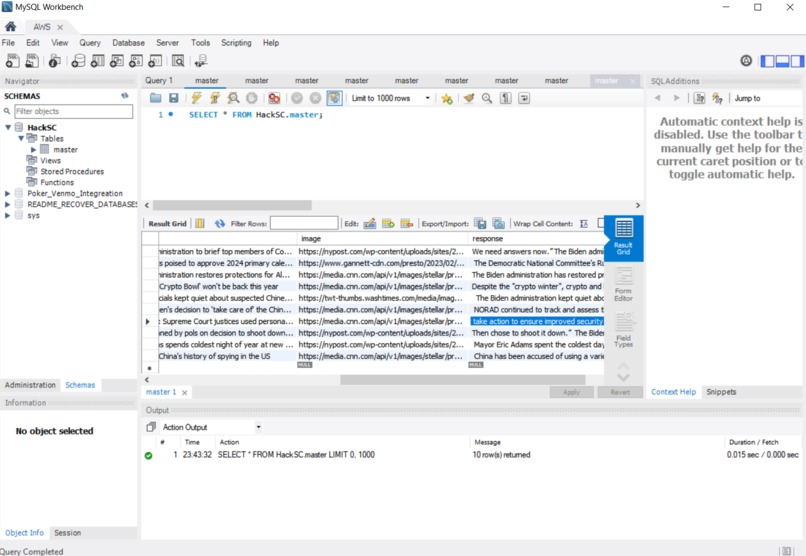Collapse the Tables folder under HackSC
The image size is (806, 556).
pyautogui.click(x=21, y=138)
